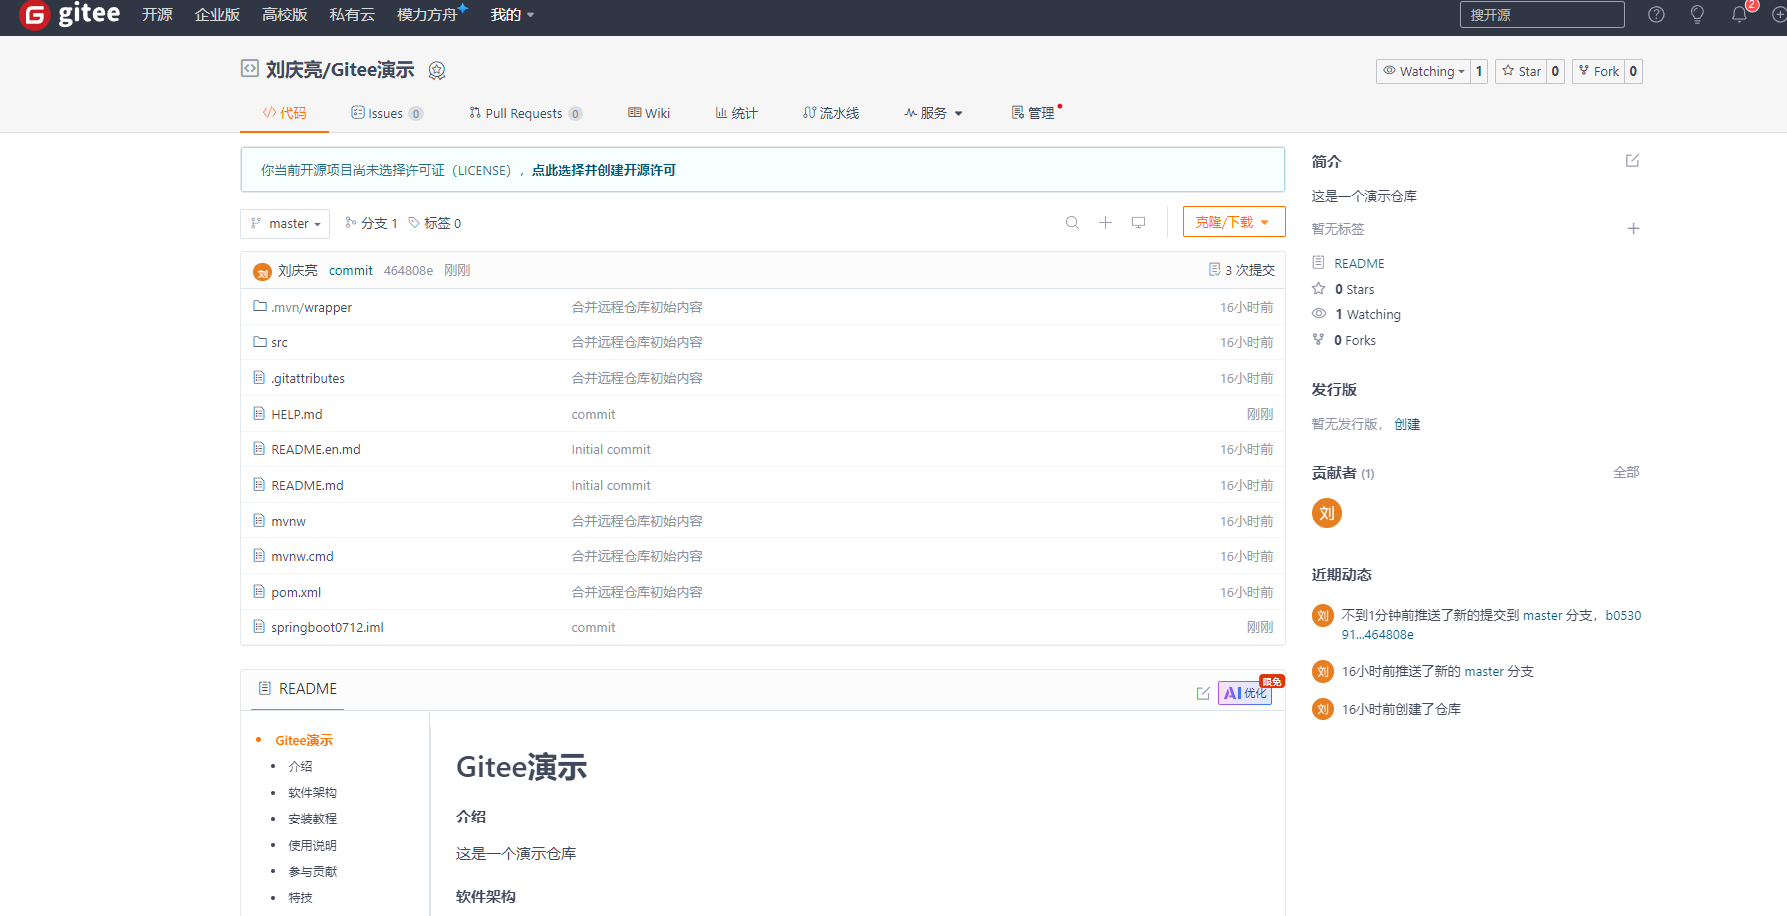1787x916 pixels.
Task: Jump to 使用说明 in README outline
Action: 312,845
